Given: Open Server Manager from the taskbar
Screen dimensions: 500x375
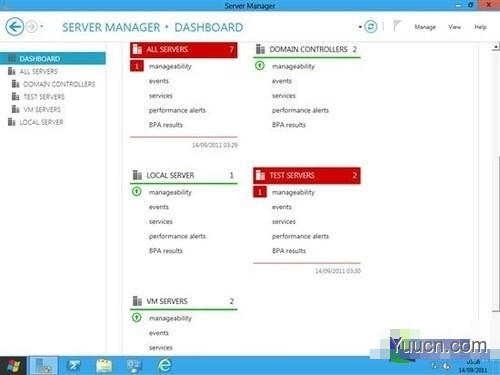Looking at the screenshot, I should click(43, 366).
